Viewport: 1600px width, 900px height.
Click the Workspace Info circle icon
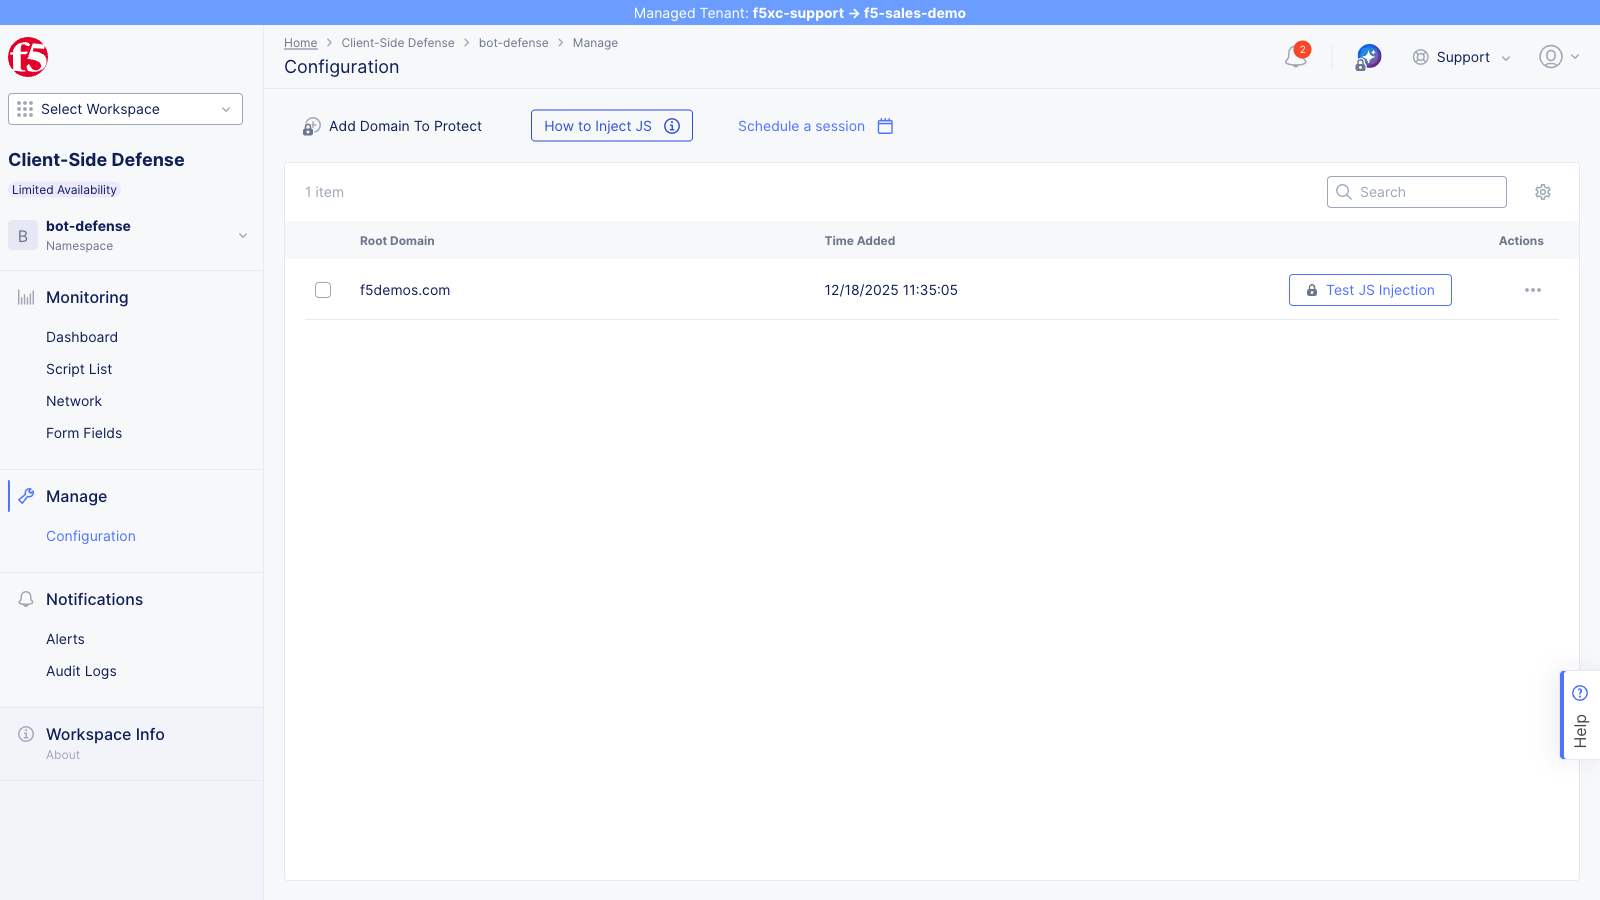(x=25, y=733)
